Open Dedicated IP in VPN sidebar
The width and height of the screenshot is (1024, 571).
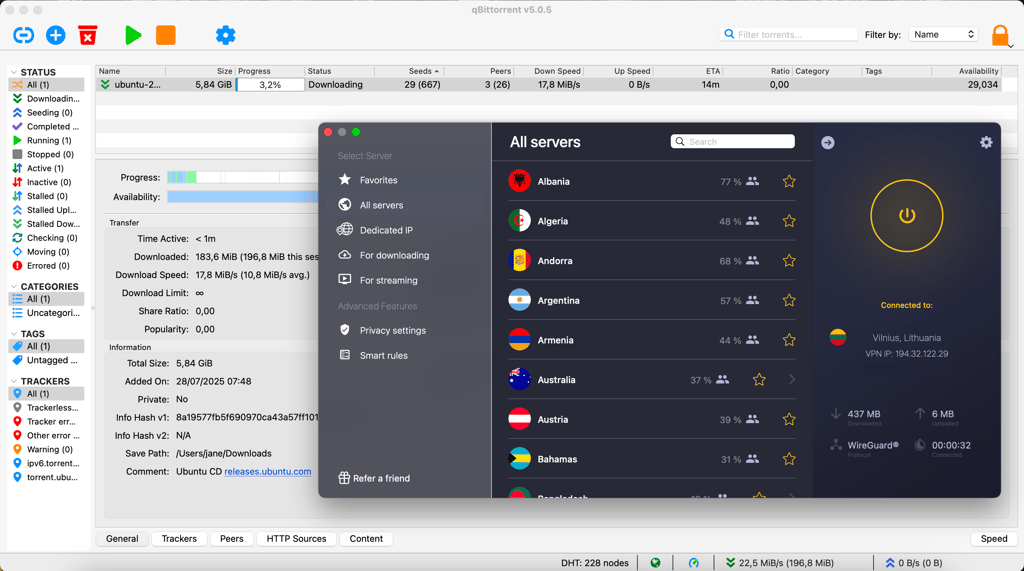pos(386,230)
